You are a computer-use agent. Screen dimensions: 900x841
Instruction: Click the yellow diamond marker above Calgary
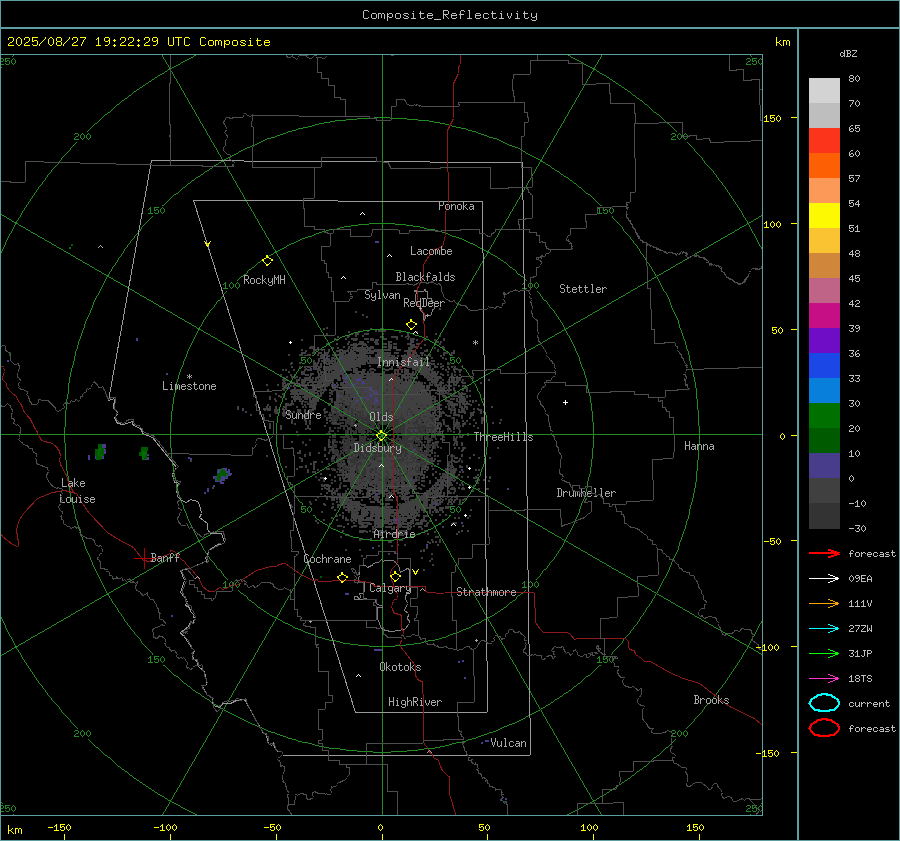395,576
